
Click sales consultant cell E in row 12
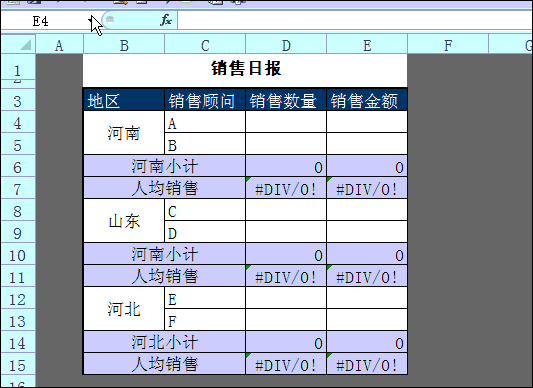[205, 298]
